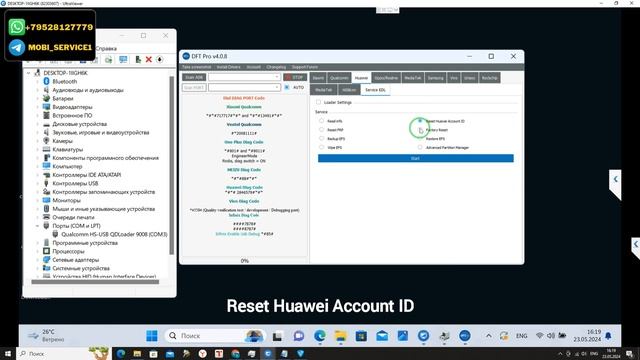The height and width of the screenshot is (360, 640).
Task: Enable the Loader Settings checkbox
Action: click(x=318, y=102)
